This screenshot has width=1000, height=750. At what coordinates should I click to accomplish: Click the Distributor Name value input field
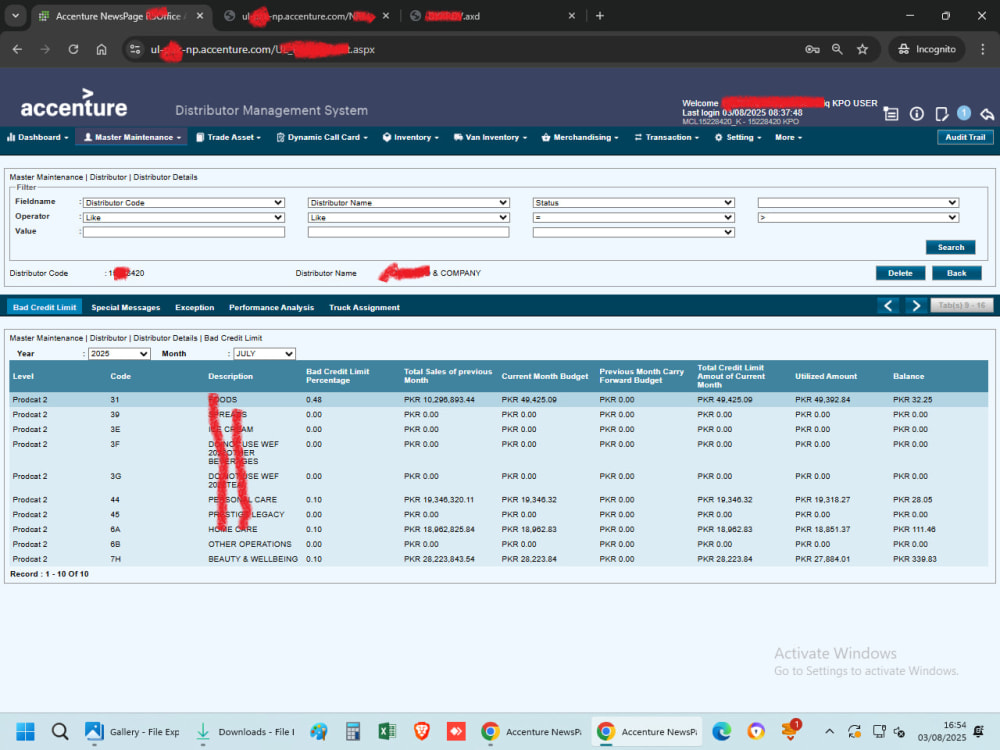pyautogui.click(x=408, y=232)
